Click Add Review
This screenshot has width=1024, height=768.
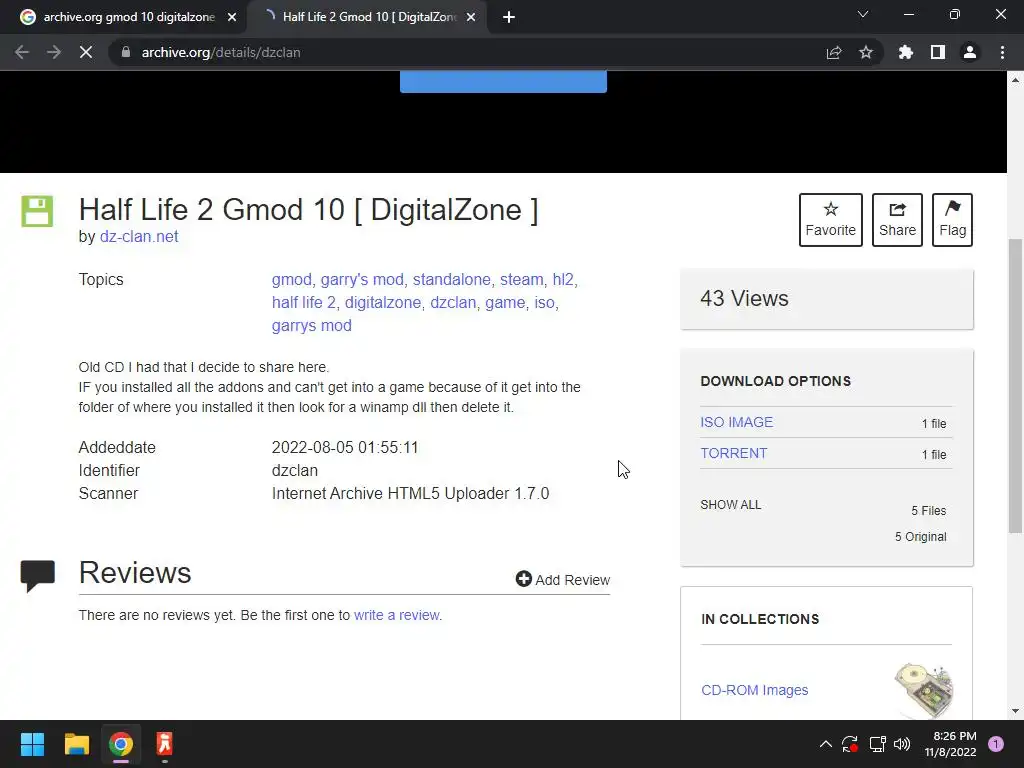[x=563, y=579]
